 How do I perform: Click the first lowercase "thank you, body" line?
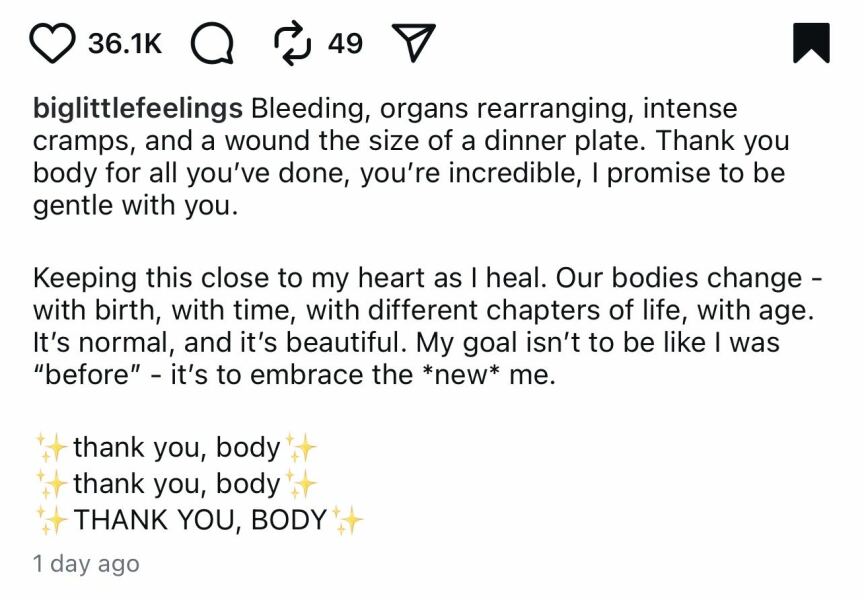pos(176,446)
